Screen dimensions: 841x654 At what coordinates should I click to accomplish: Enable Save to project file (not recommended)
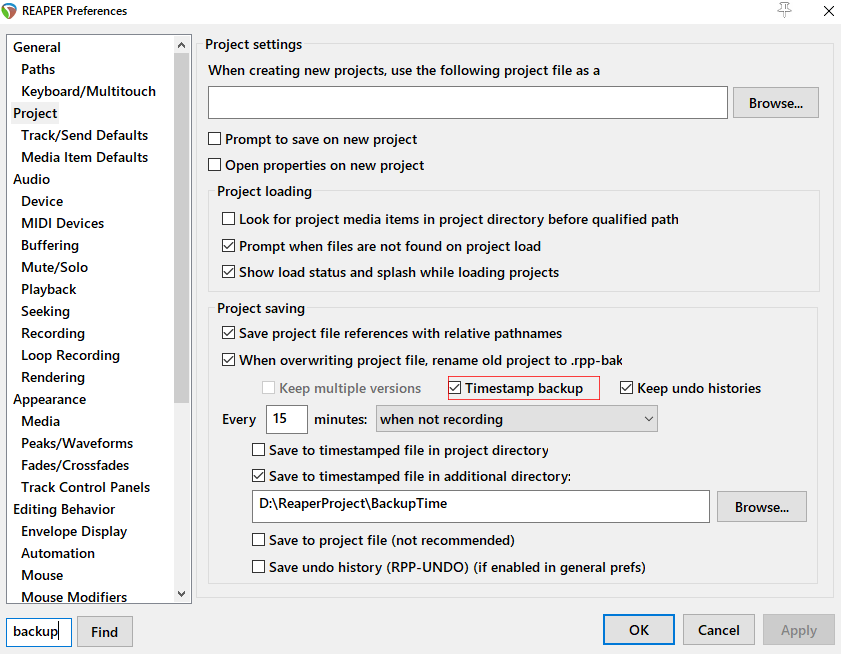259,540
